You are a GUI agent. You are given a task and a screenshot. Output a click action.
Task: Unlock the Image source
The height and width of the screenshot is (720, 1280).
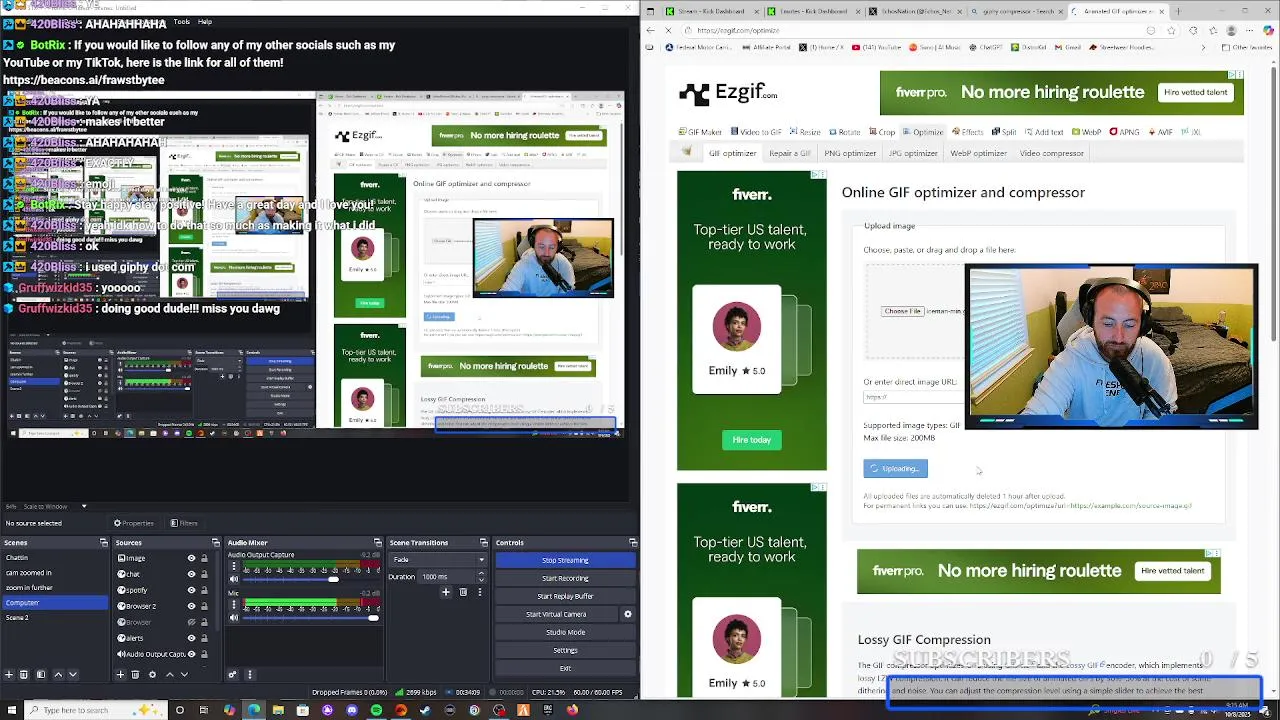pos(204,558)
